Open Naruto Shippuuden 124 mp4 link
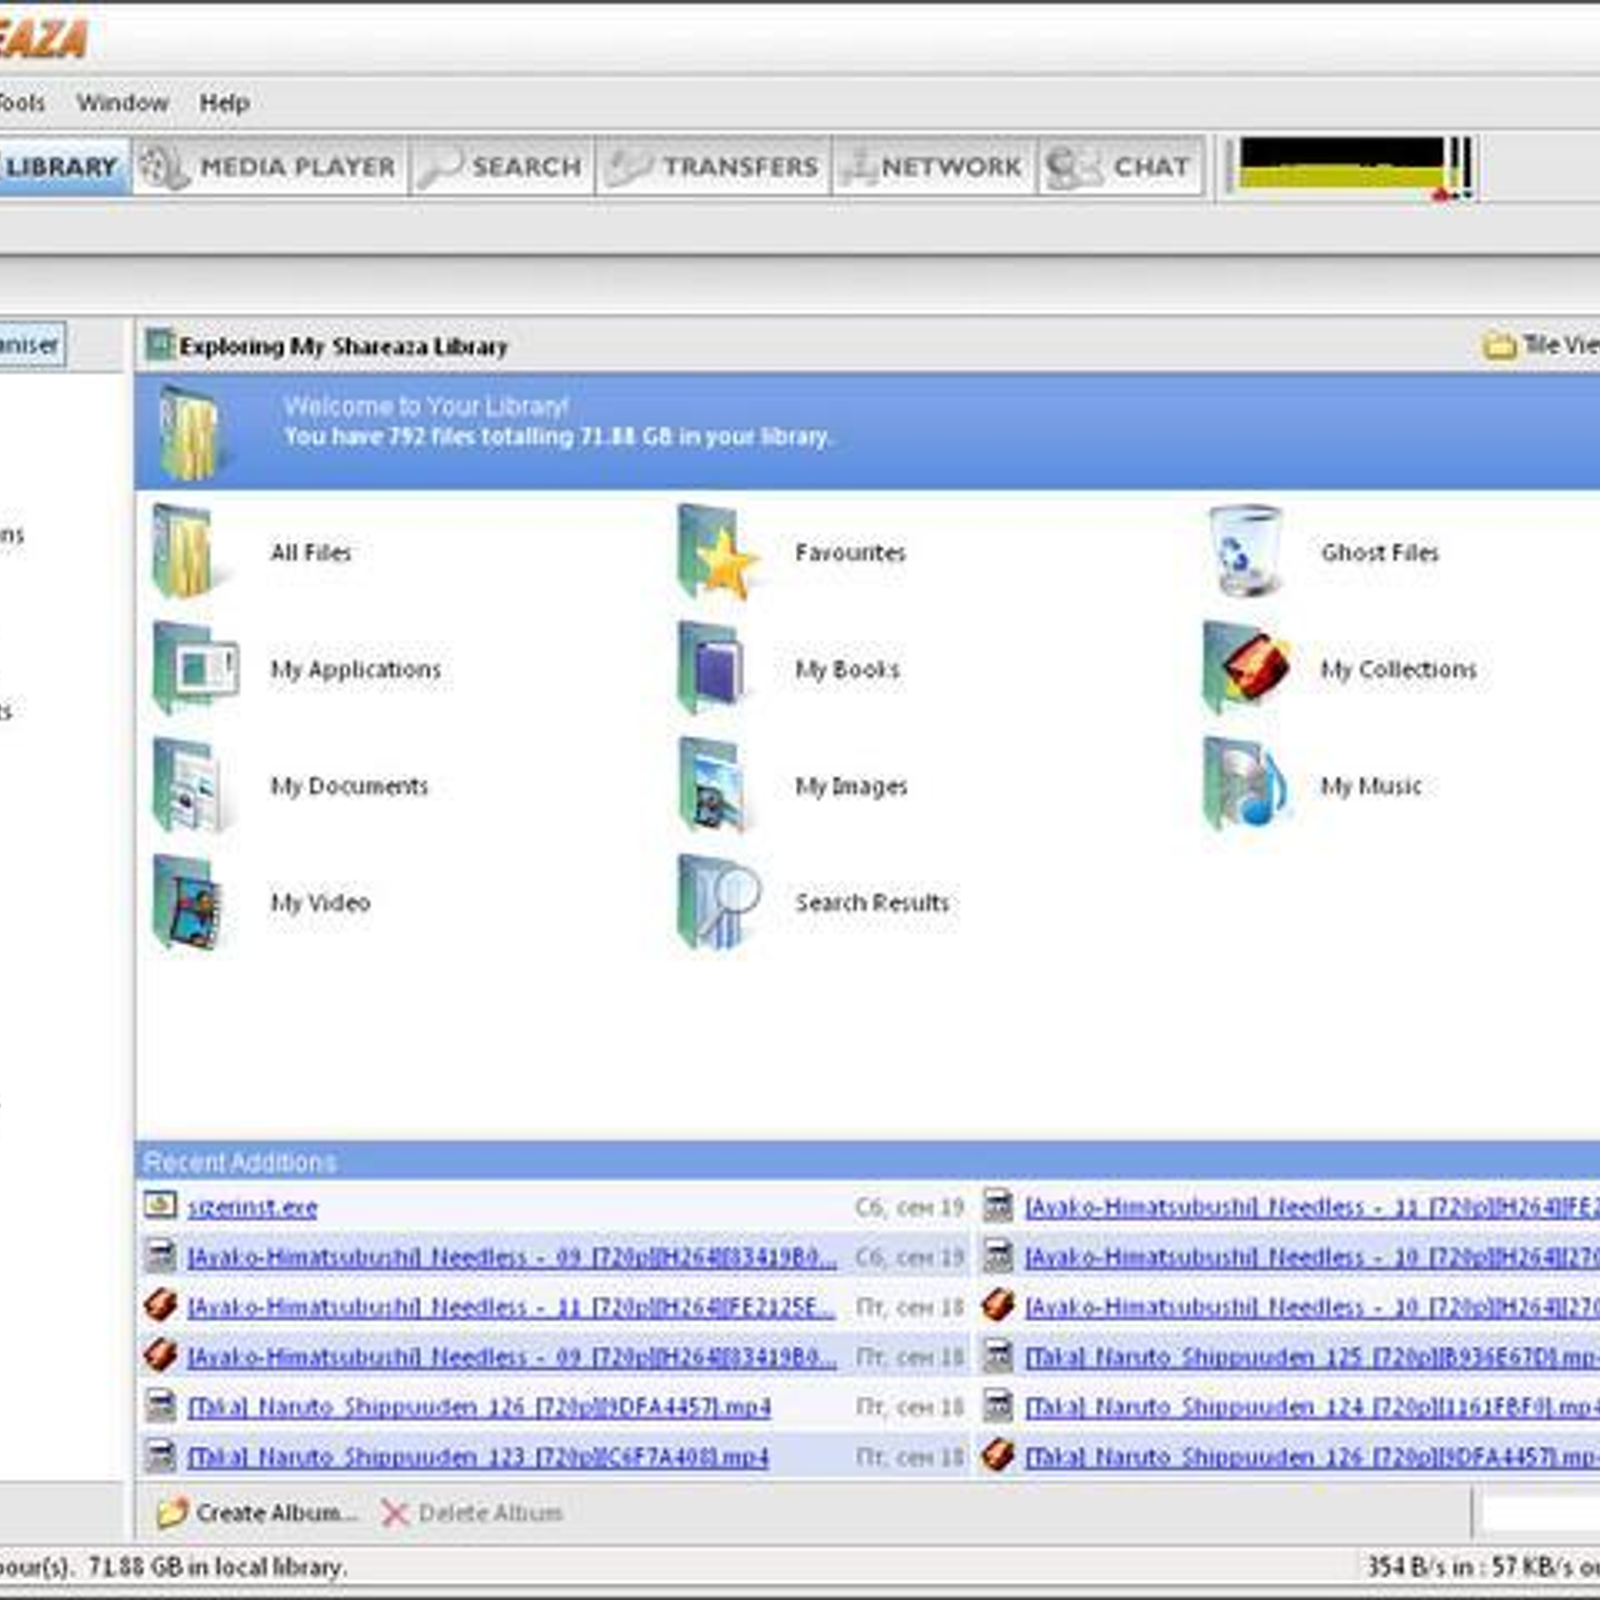This screenshot has width=1600, height=1600. pos(1311,1407)
